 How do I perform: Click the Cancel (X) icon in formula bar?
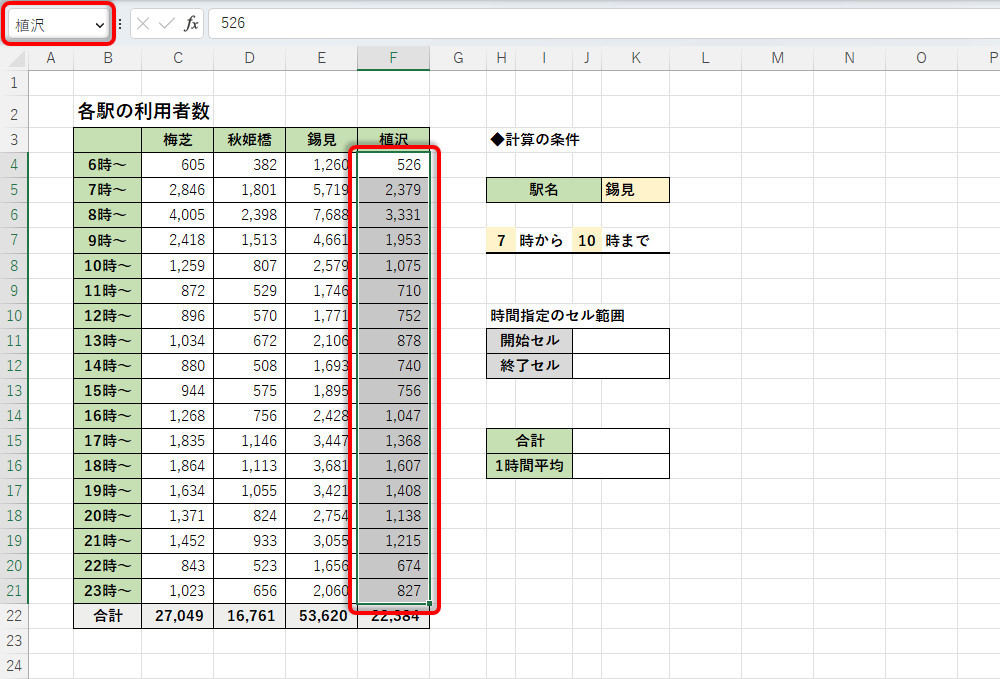pyautogui.click(x=143, y=24)
